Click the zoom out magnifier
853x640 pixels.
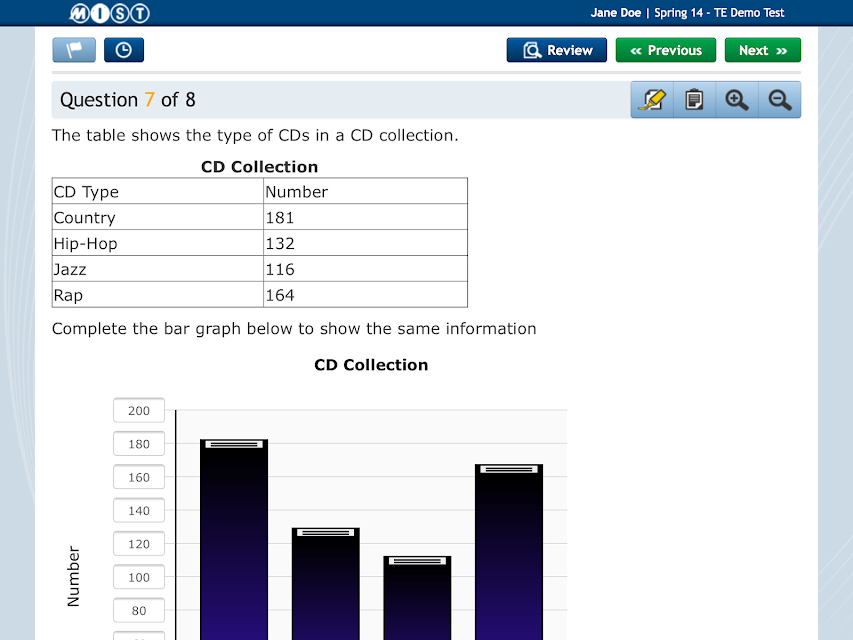pos(780,100)
